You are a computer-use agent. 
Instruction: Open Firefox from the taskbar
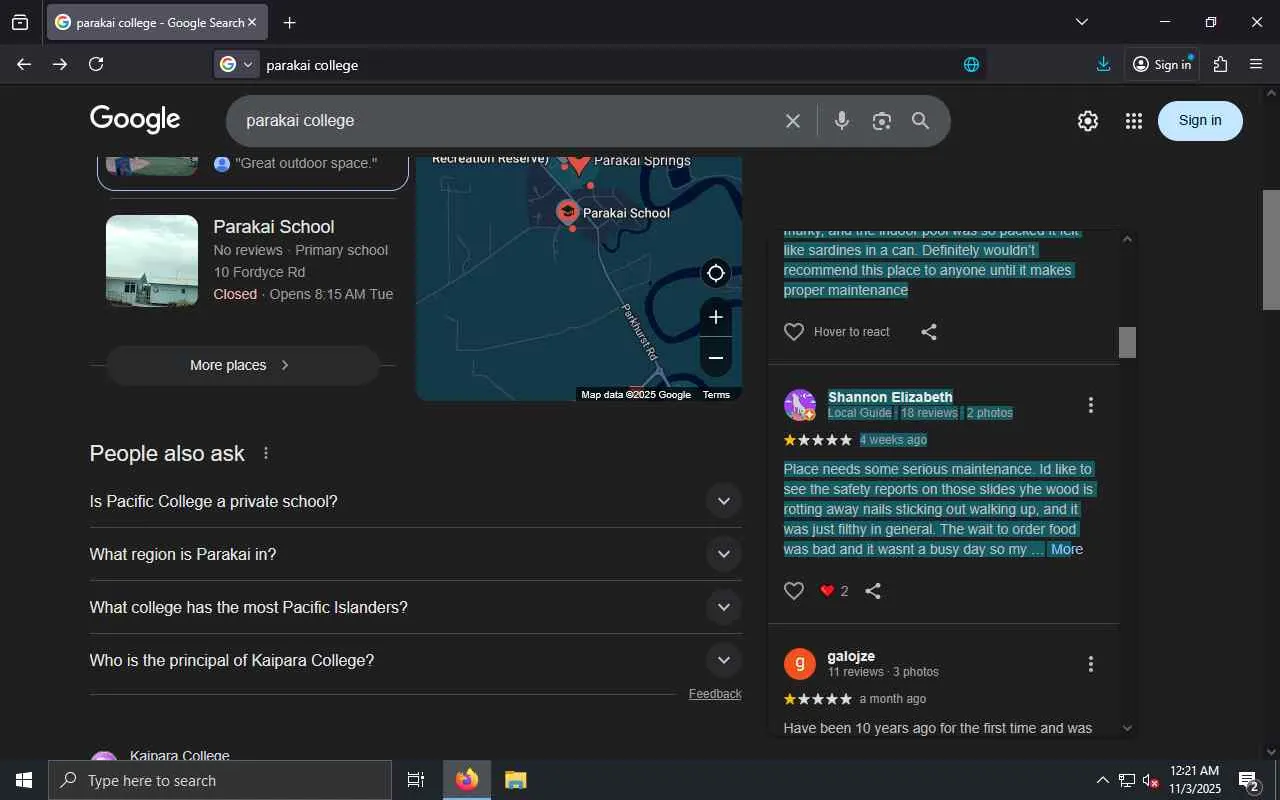pyautogui.click(x=467, y=780)
